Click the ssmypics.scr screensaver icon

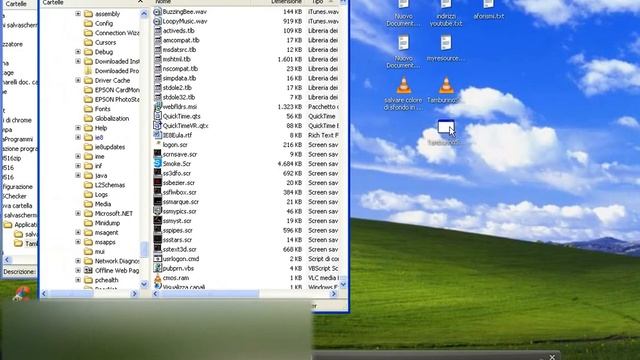tap(158, 211)
